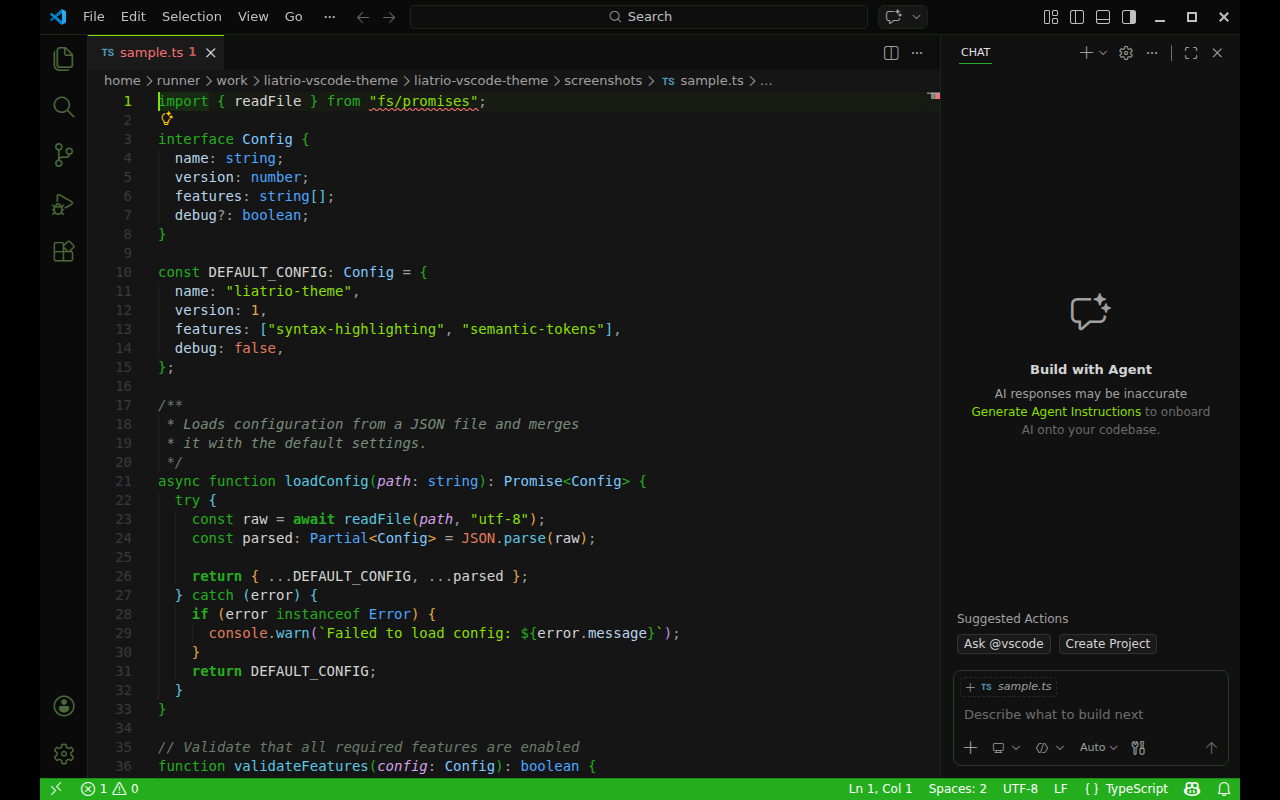The image size is (1280, 800).
Task: Split the editor using the editor toolbar icon
Action: pos(890,53)
